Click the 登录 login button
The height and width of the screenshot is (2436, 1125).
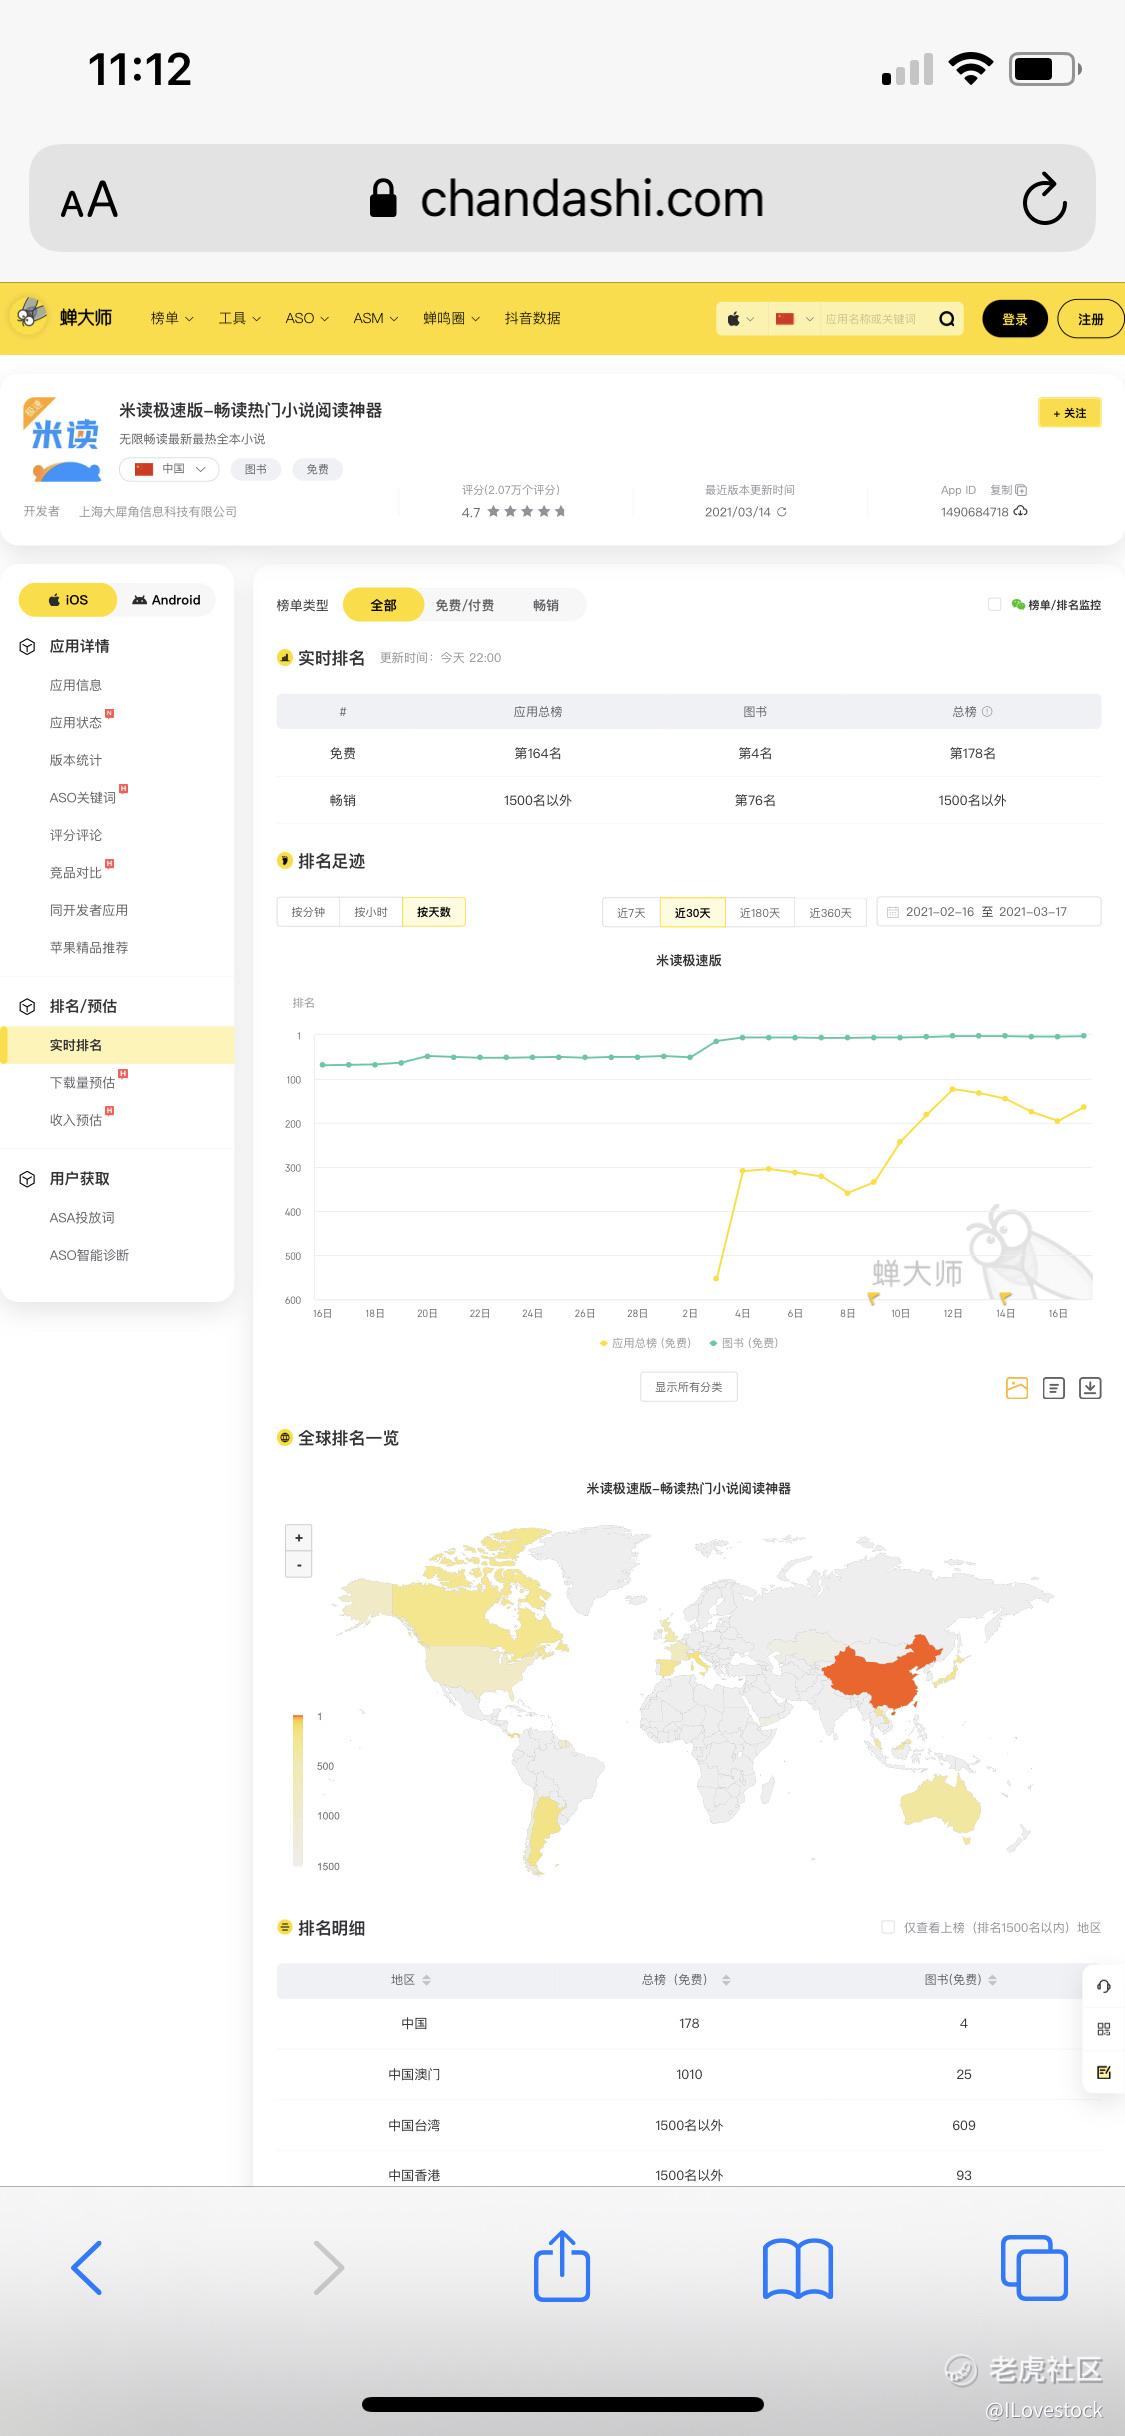tap(1015, 319)
